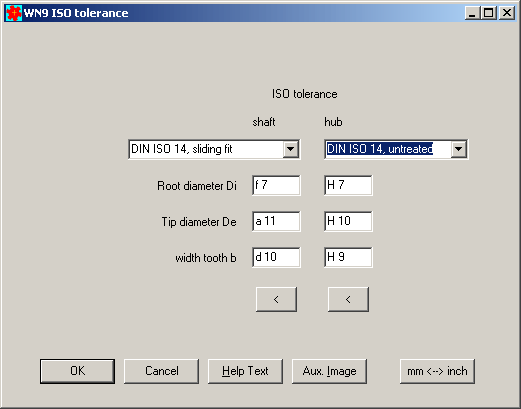Viewport: 521px width, 409px height.
Task: Click the hub Root diameter Di field H 7
Action: point(348,185)
